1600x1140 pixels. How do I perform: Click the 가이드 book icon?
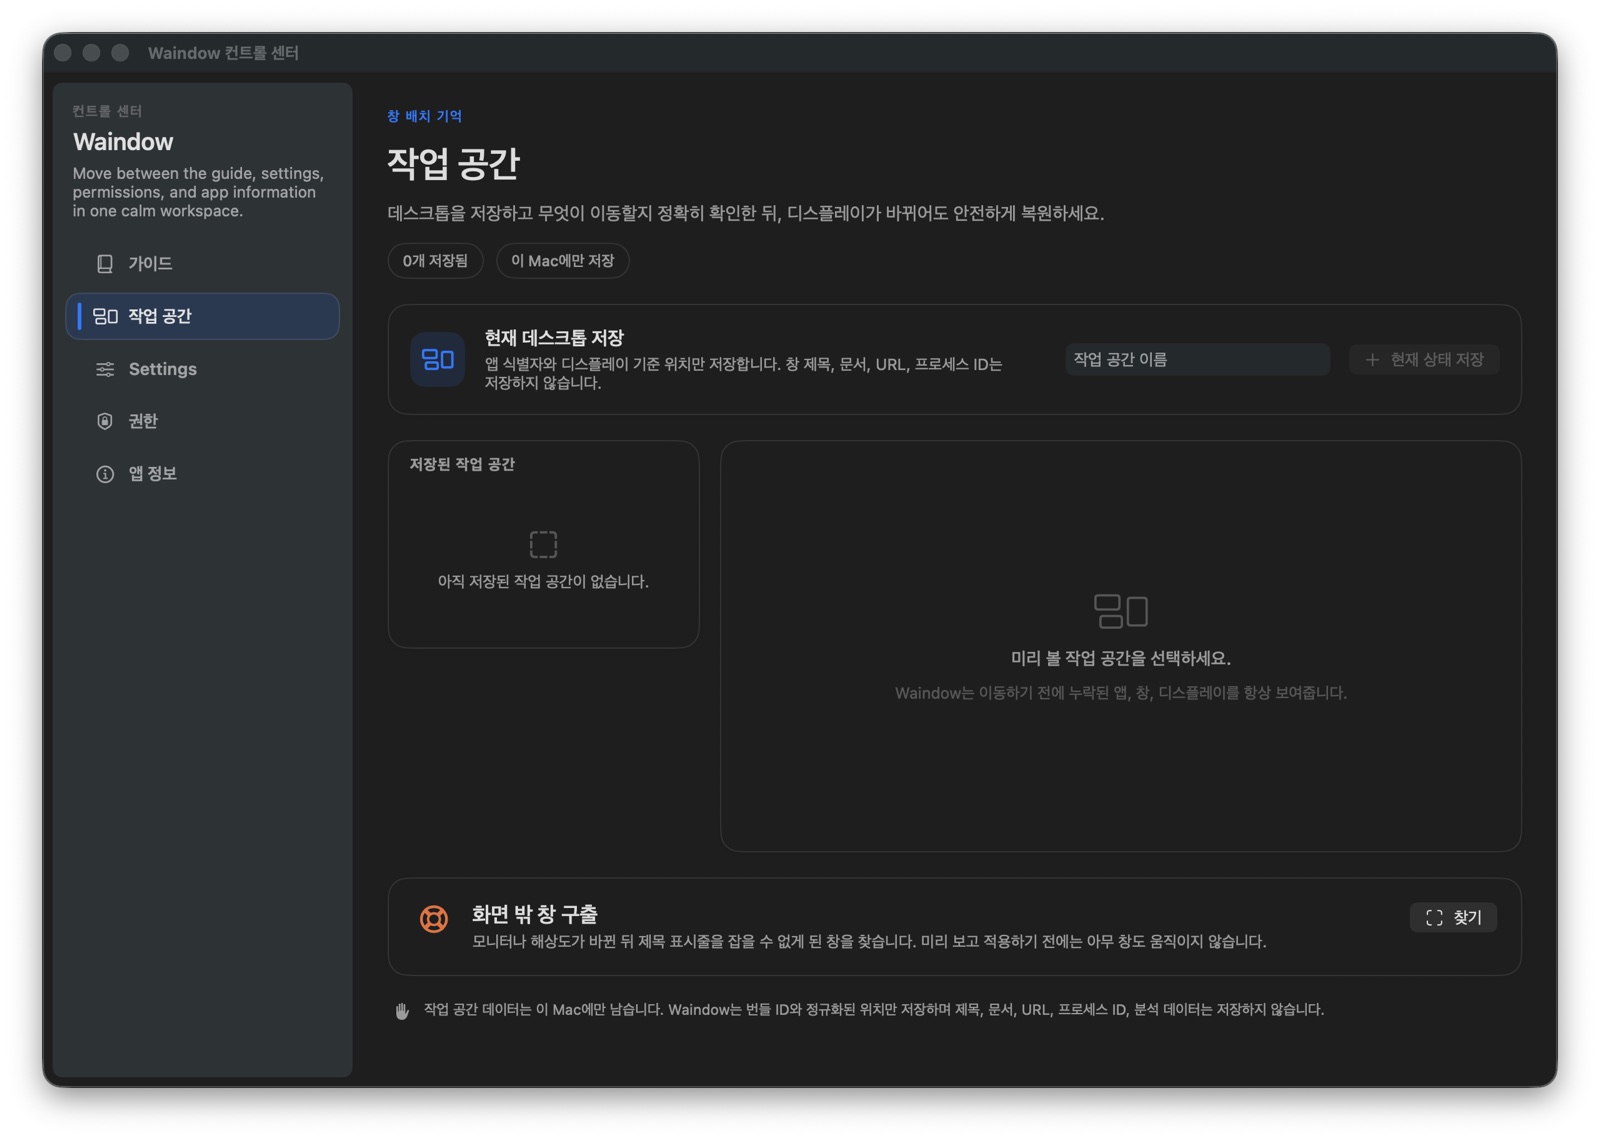click(x=104, y=264)
